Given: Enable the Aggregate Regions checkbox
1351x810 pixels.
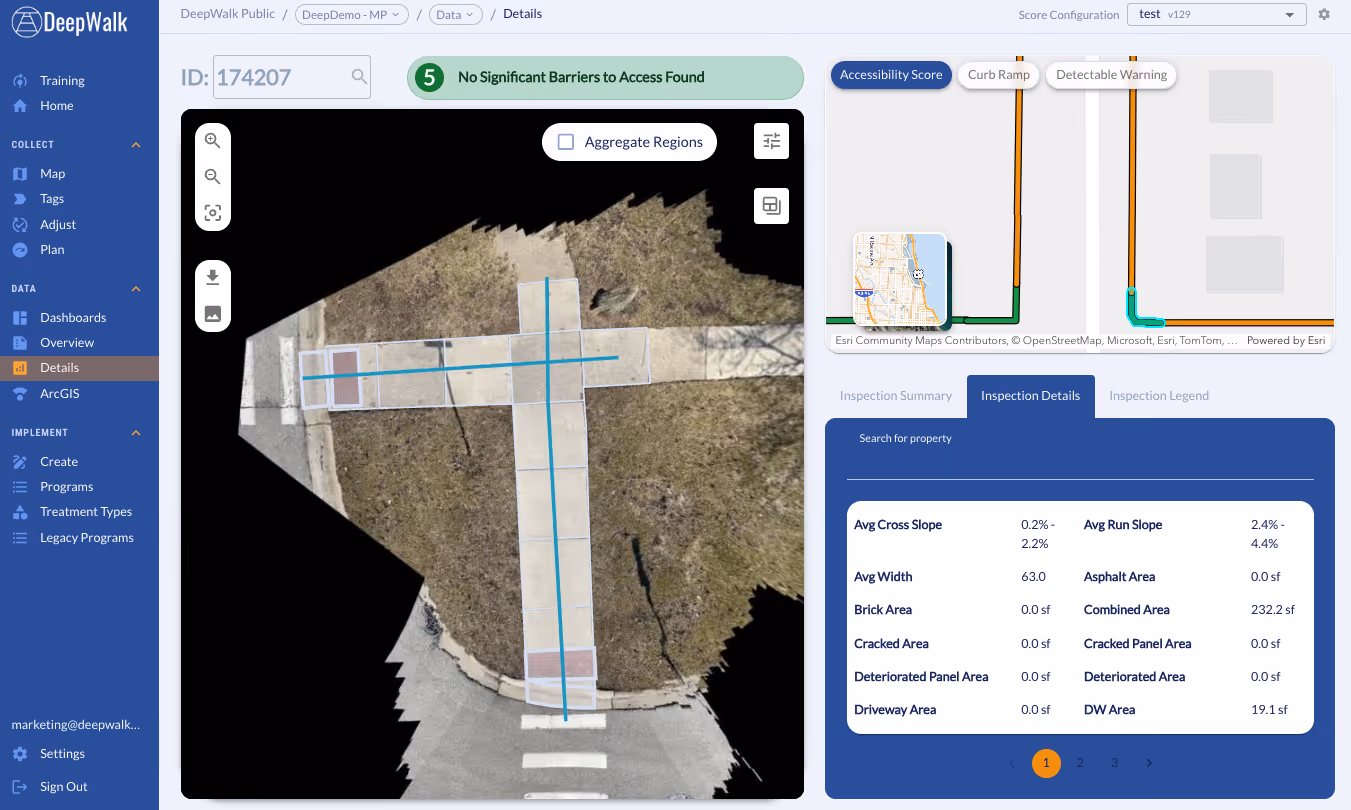Looking at the screenshot, I should (x=566, y=142).
